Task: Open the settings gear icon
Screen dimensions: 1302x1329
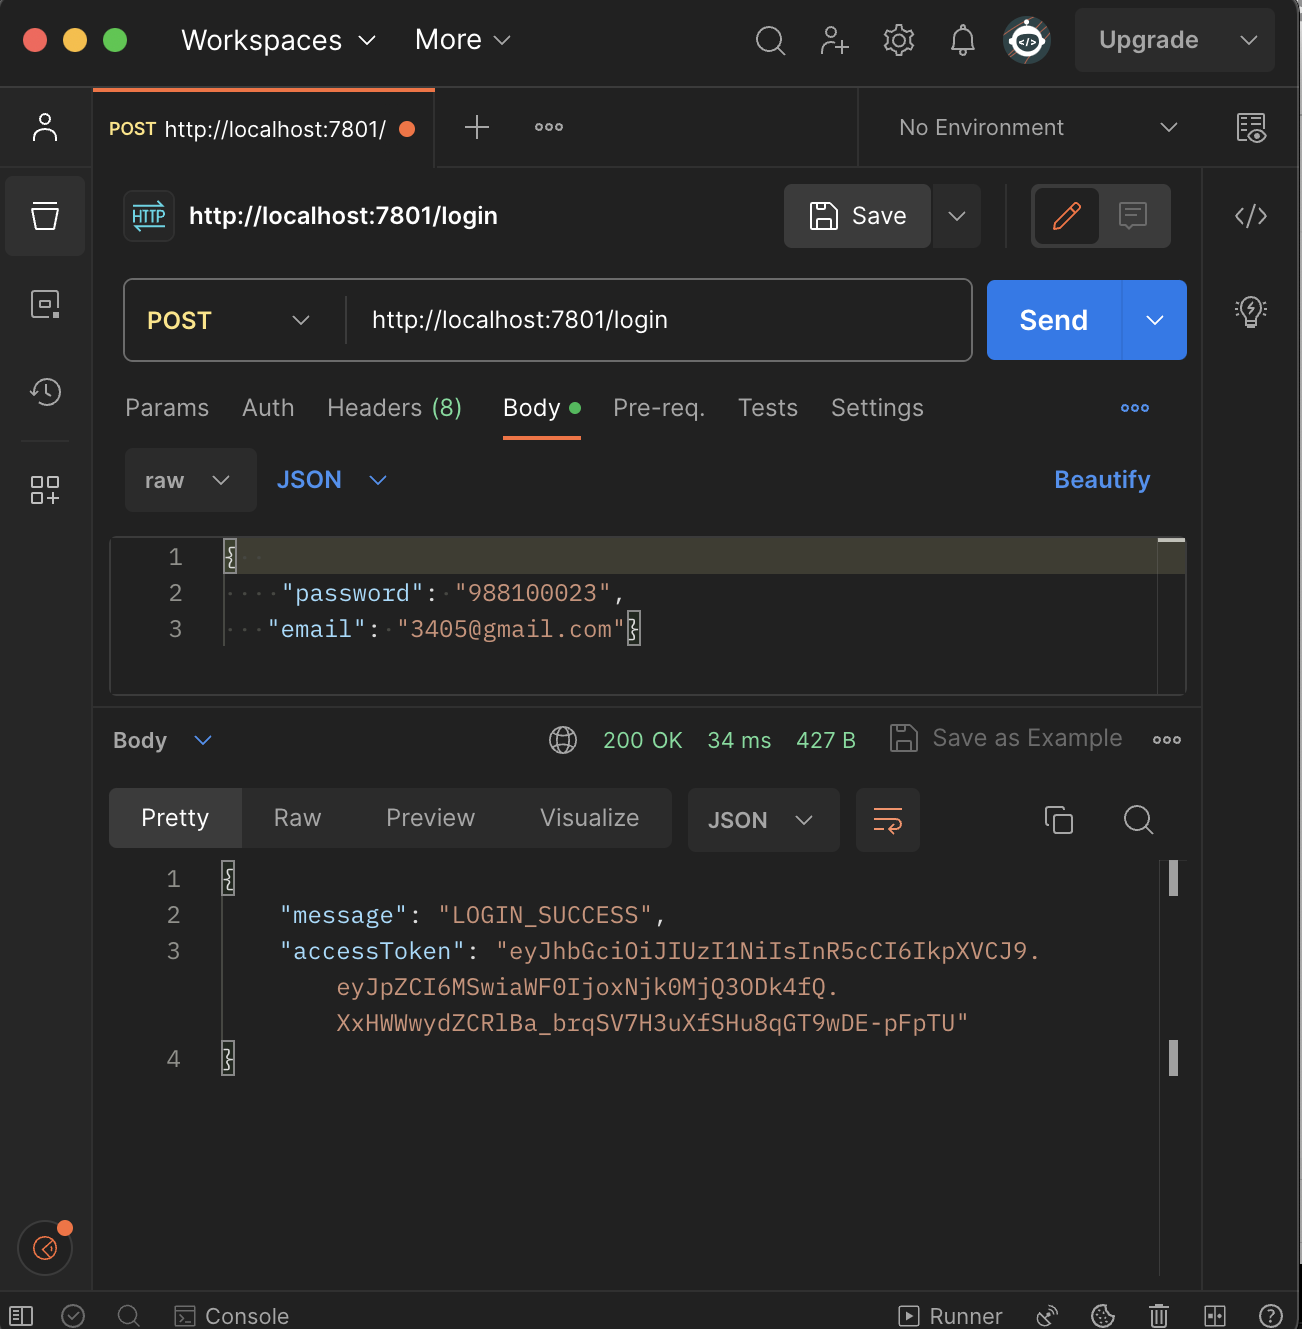Action: pos(899,40)
